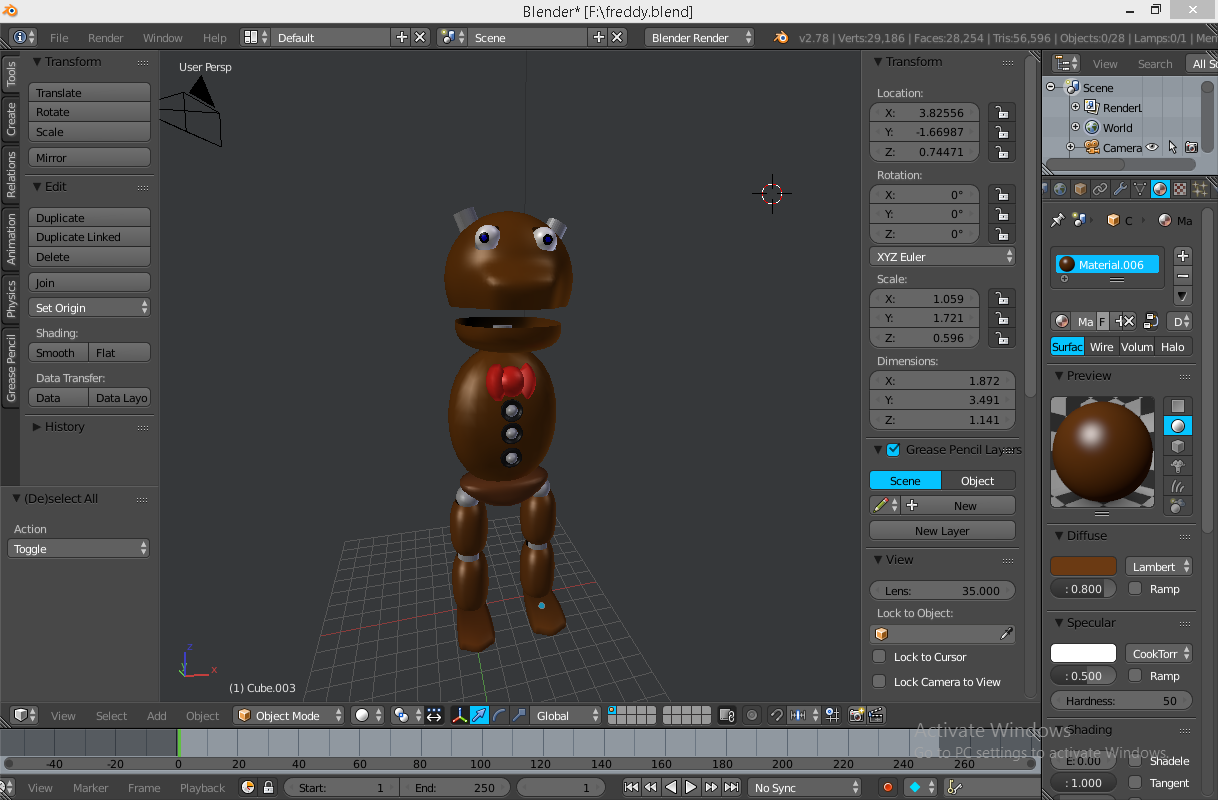The height and width of the screenshot is (800, 1218).
Task: Click the Blender logo in info header
Action: click(781, 37)
